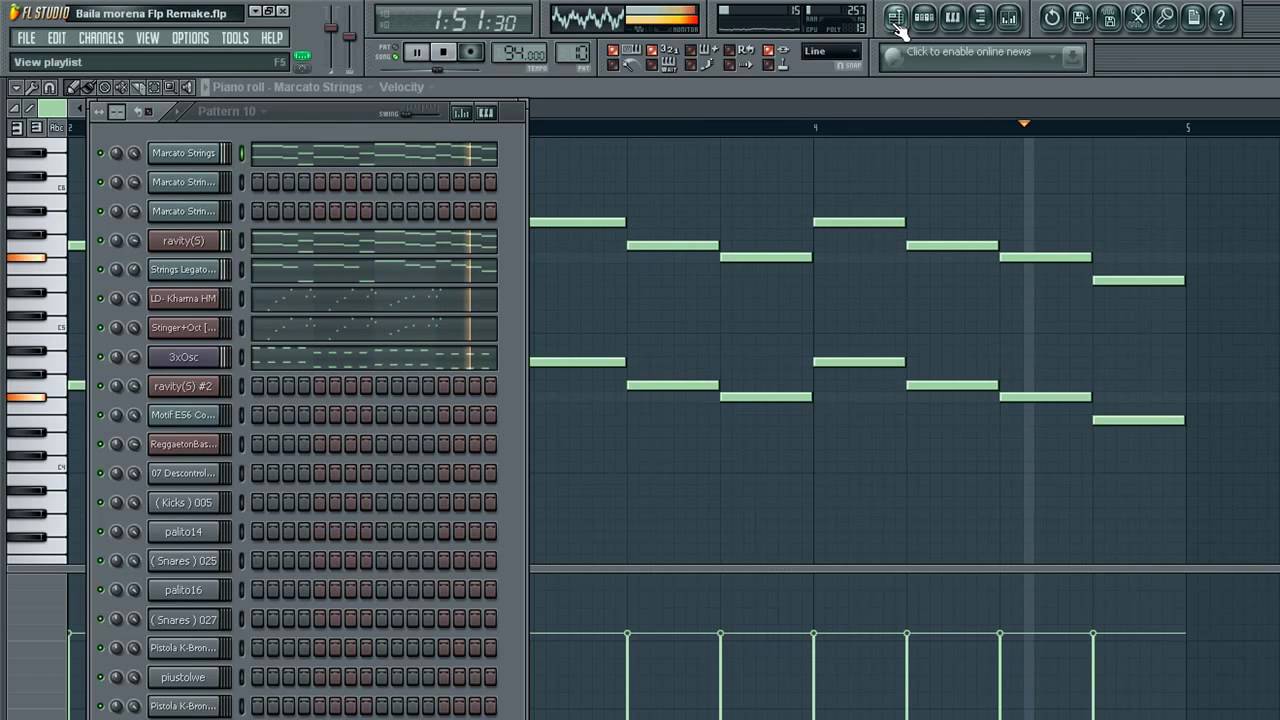1280x720 pixels.
Task: Open the step sequencer channel options arrow
Action: point(177,111)
